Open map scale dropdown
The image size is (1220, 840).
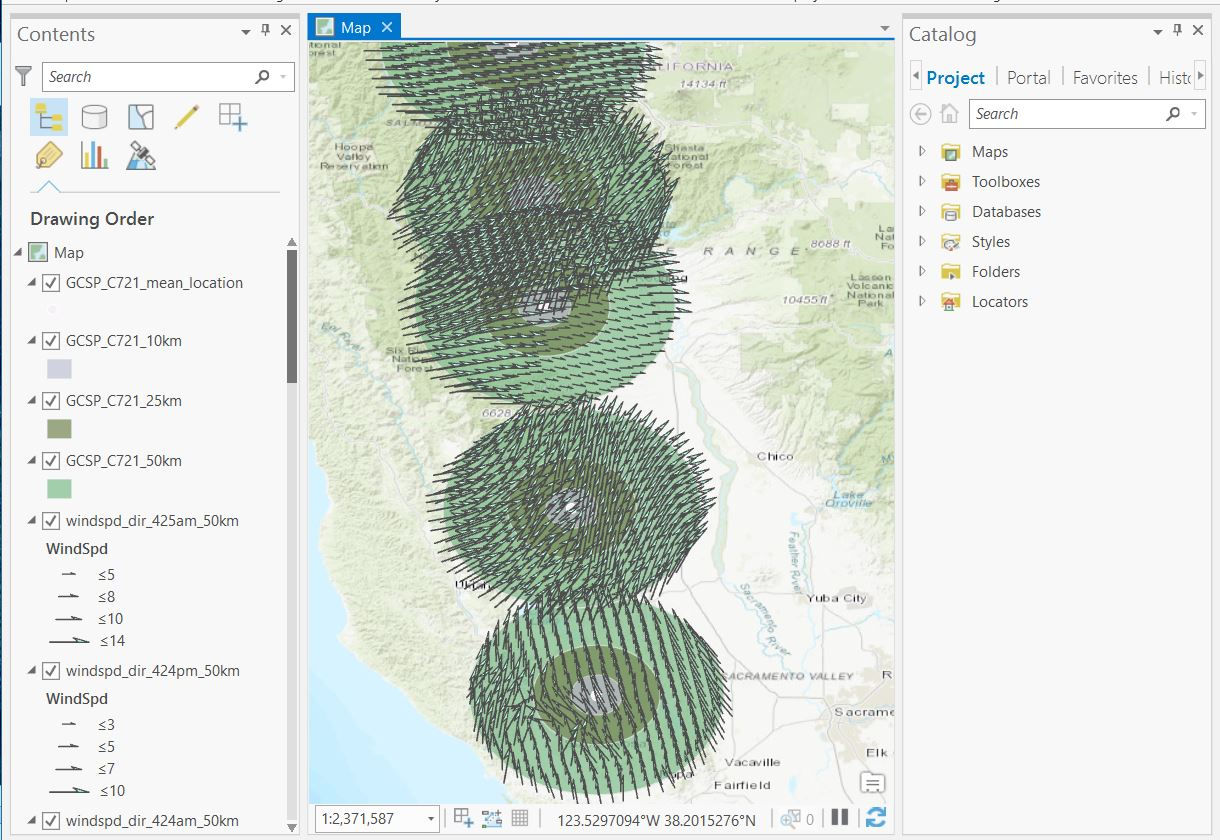pyautogui.click(x=431, y=819)
